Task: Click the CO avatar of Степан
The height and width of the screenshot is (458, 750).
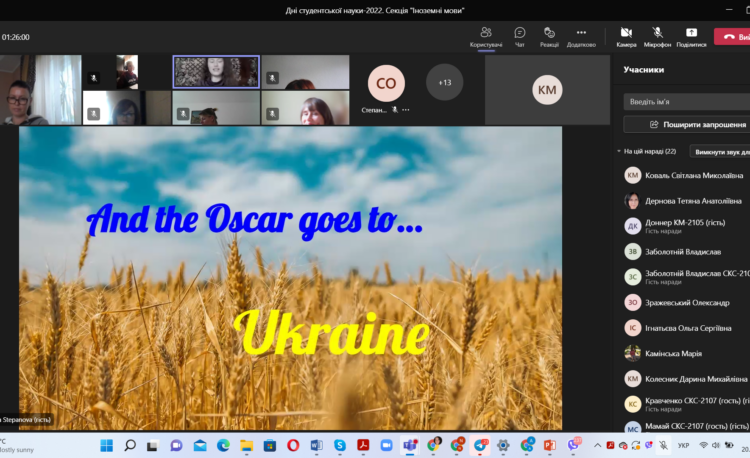Action: tap(386, 83)
